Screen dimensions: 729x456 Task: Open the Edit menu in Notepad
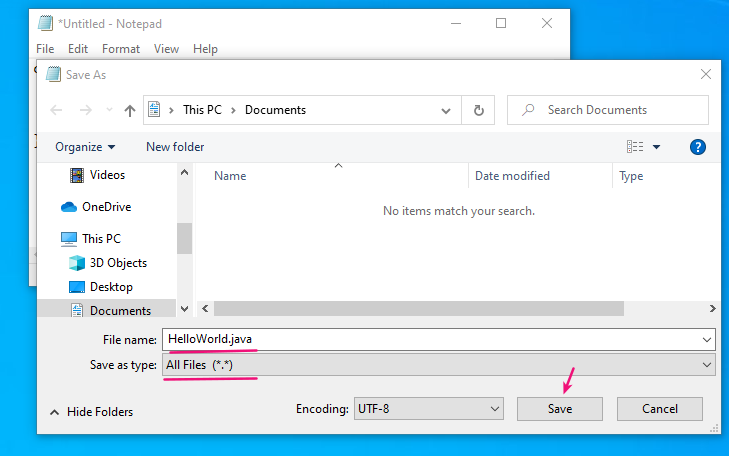(x=78, y=49)
